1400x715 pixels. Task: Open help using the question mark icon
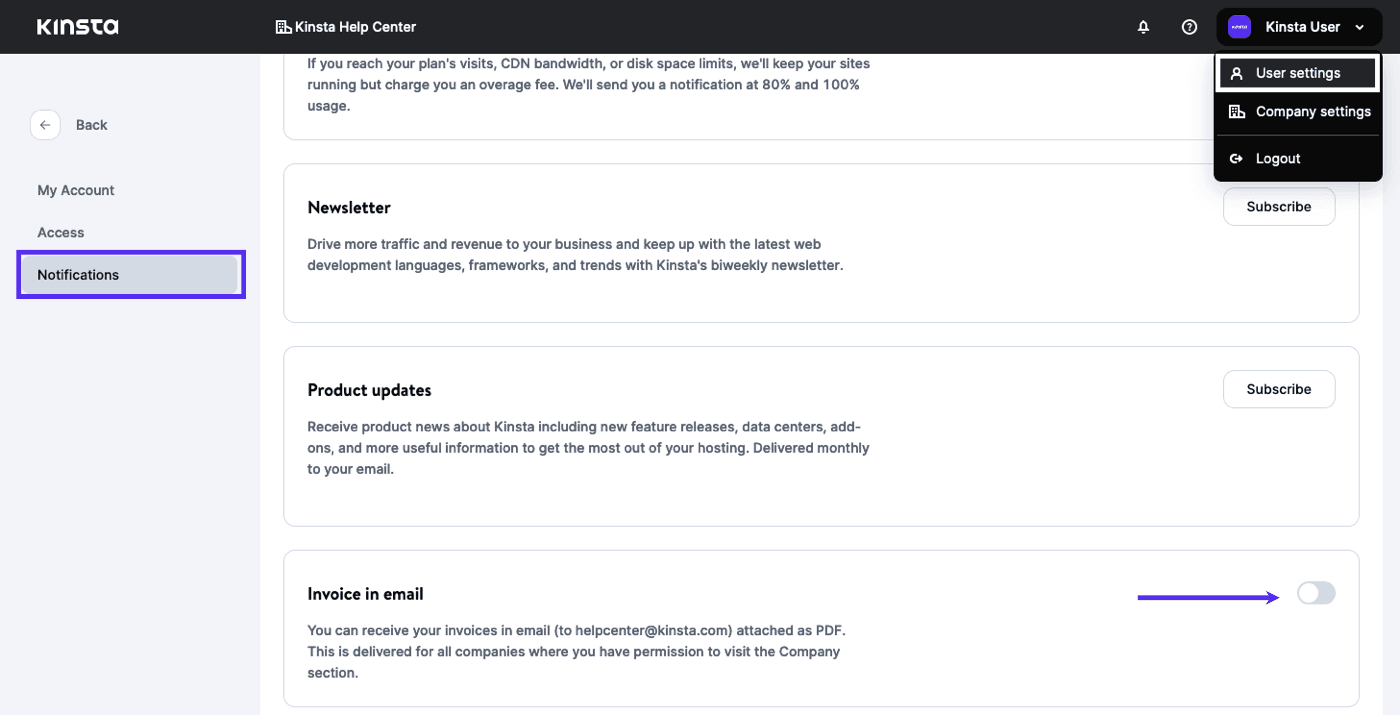coord(1189,27)
